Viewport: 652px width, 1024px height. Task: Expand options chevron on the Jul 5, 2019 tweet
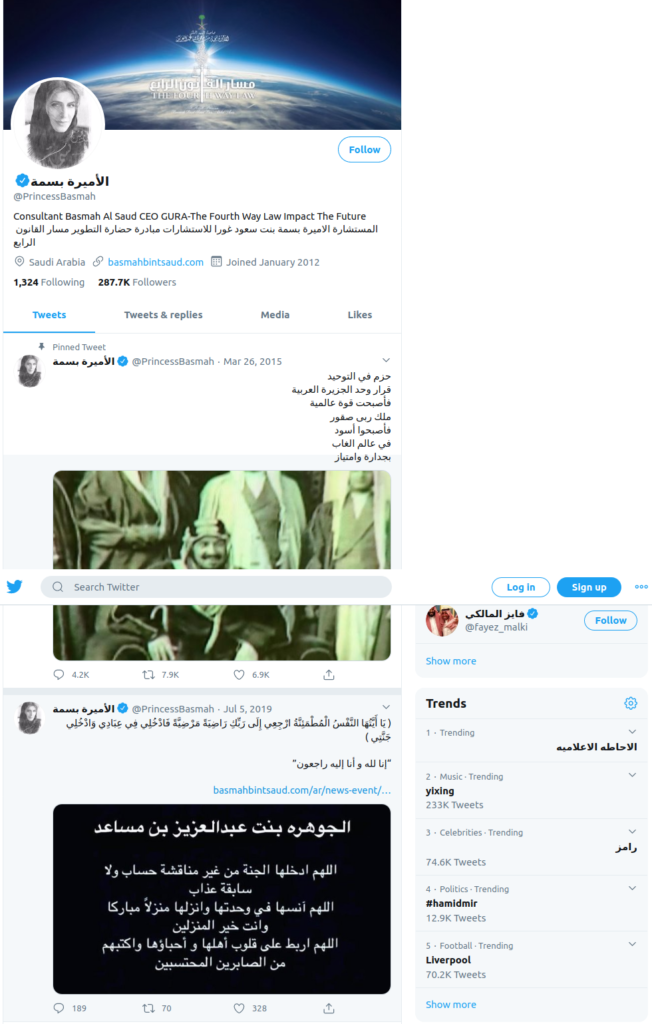tap(386, 707)
